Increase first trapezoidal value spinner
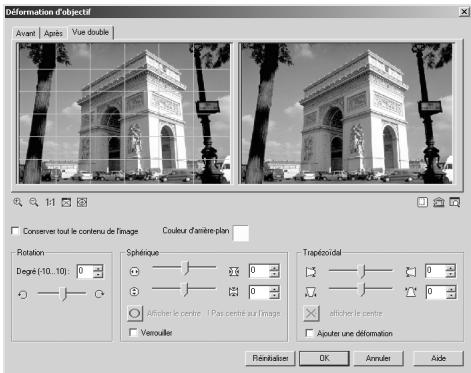 [x=450, y=268]
